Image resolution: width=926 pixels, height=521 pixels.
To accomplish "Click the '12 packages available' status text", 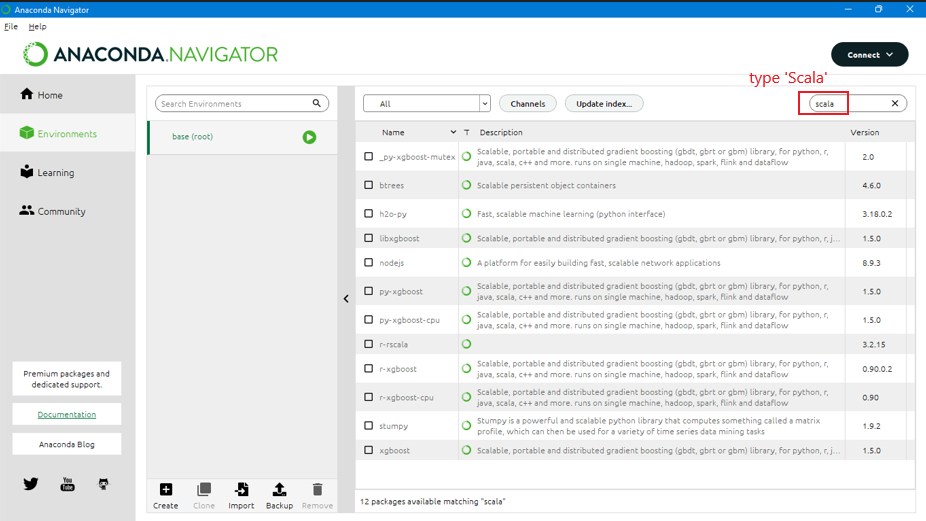I will [x=433, y=502].
